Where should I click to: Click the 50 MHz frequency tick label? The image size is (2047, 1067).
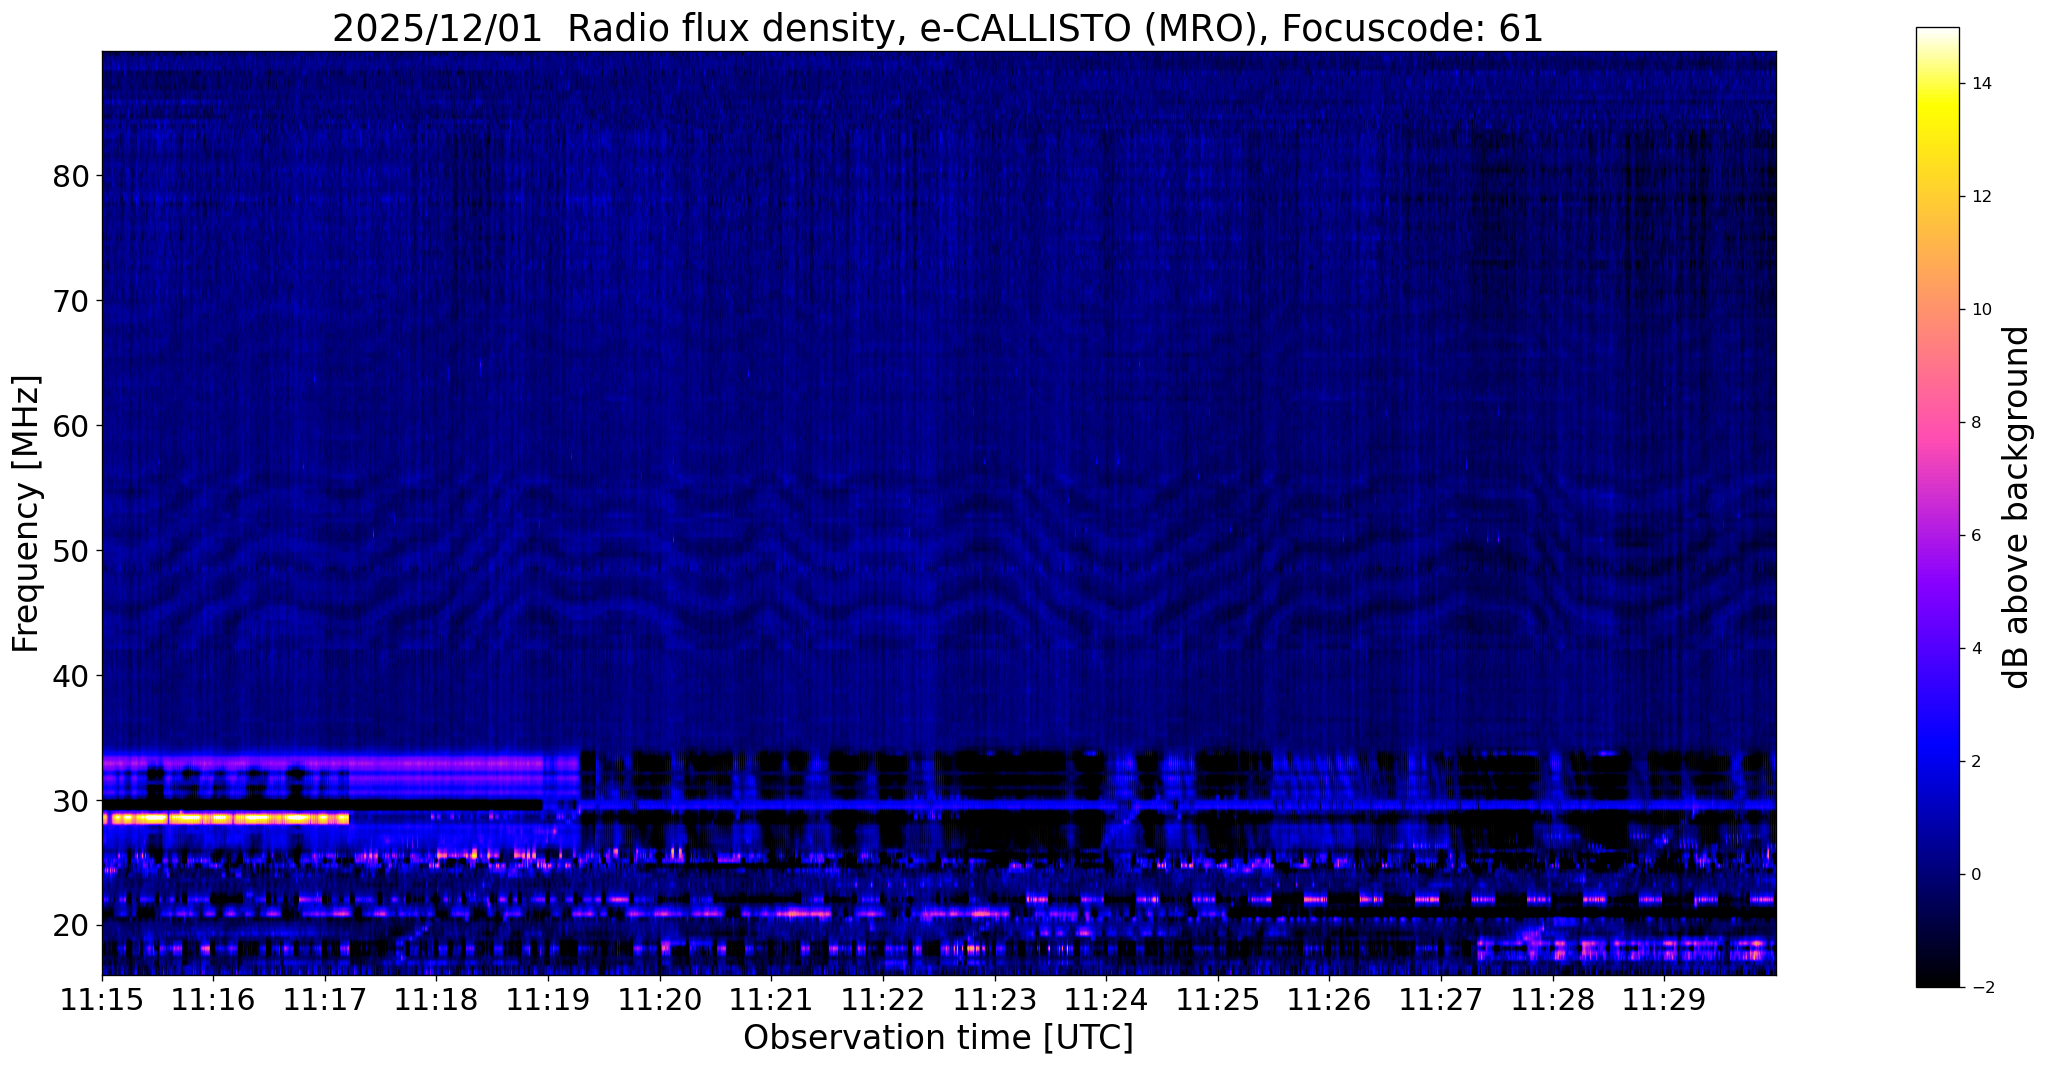[69, 551]
